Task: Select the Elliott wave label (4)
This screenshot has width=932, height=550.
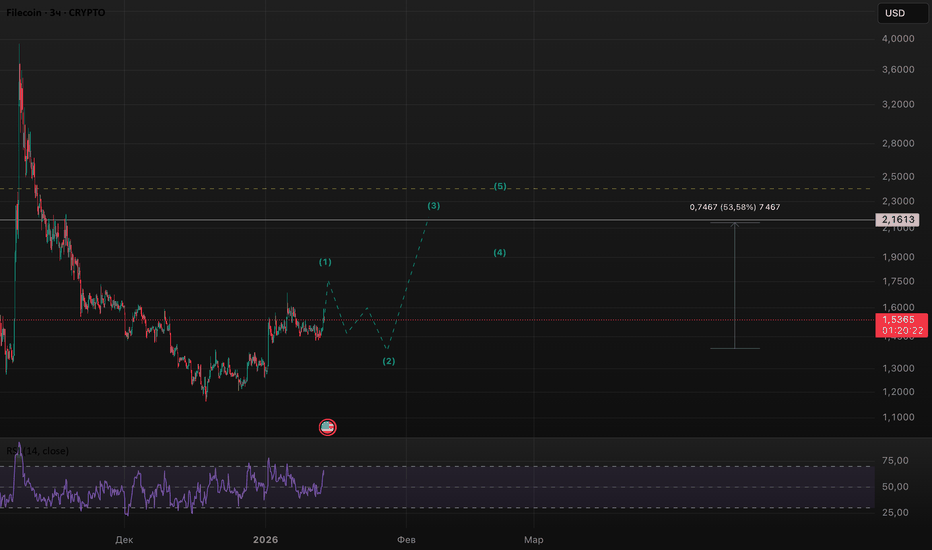Action: click(500, 253)
